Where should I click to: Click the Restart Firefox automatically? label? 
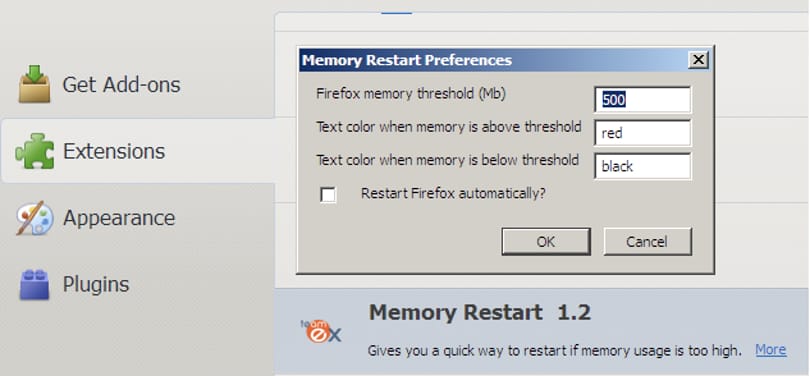(453, 194)
